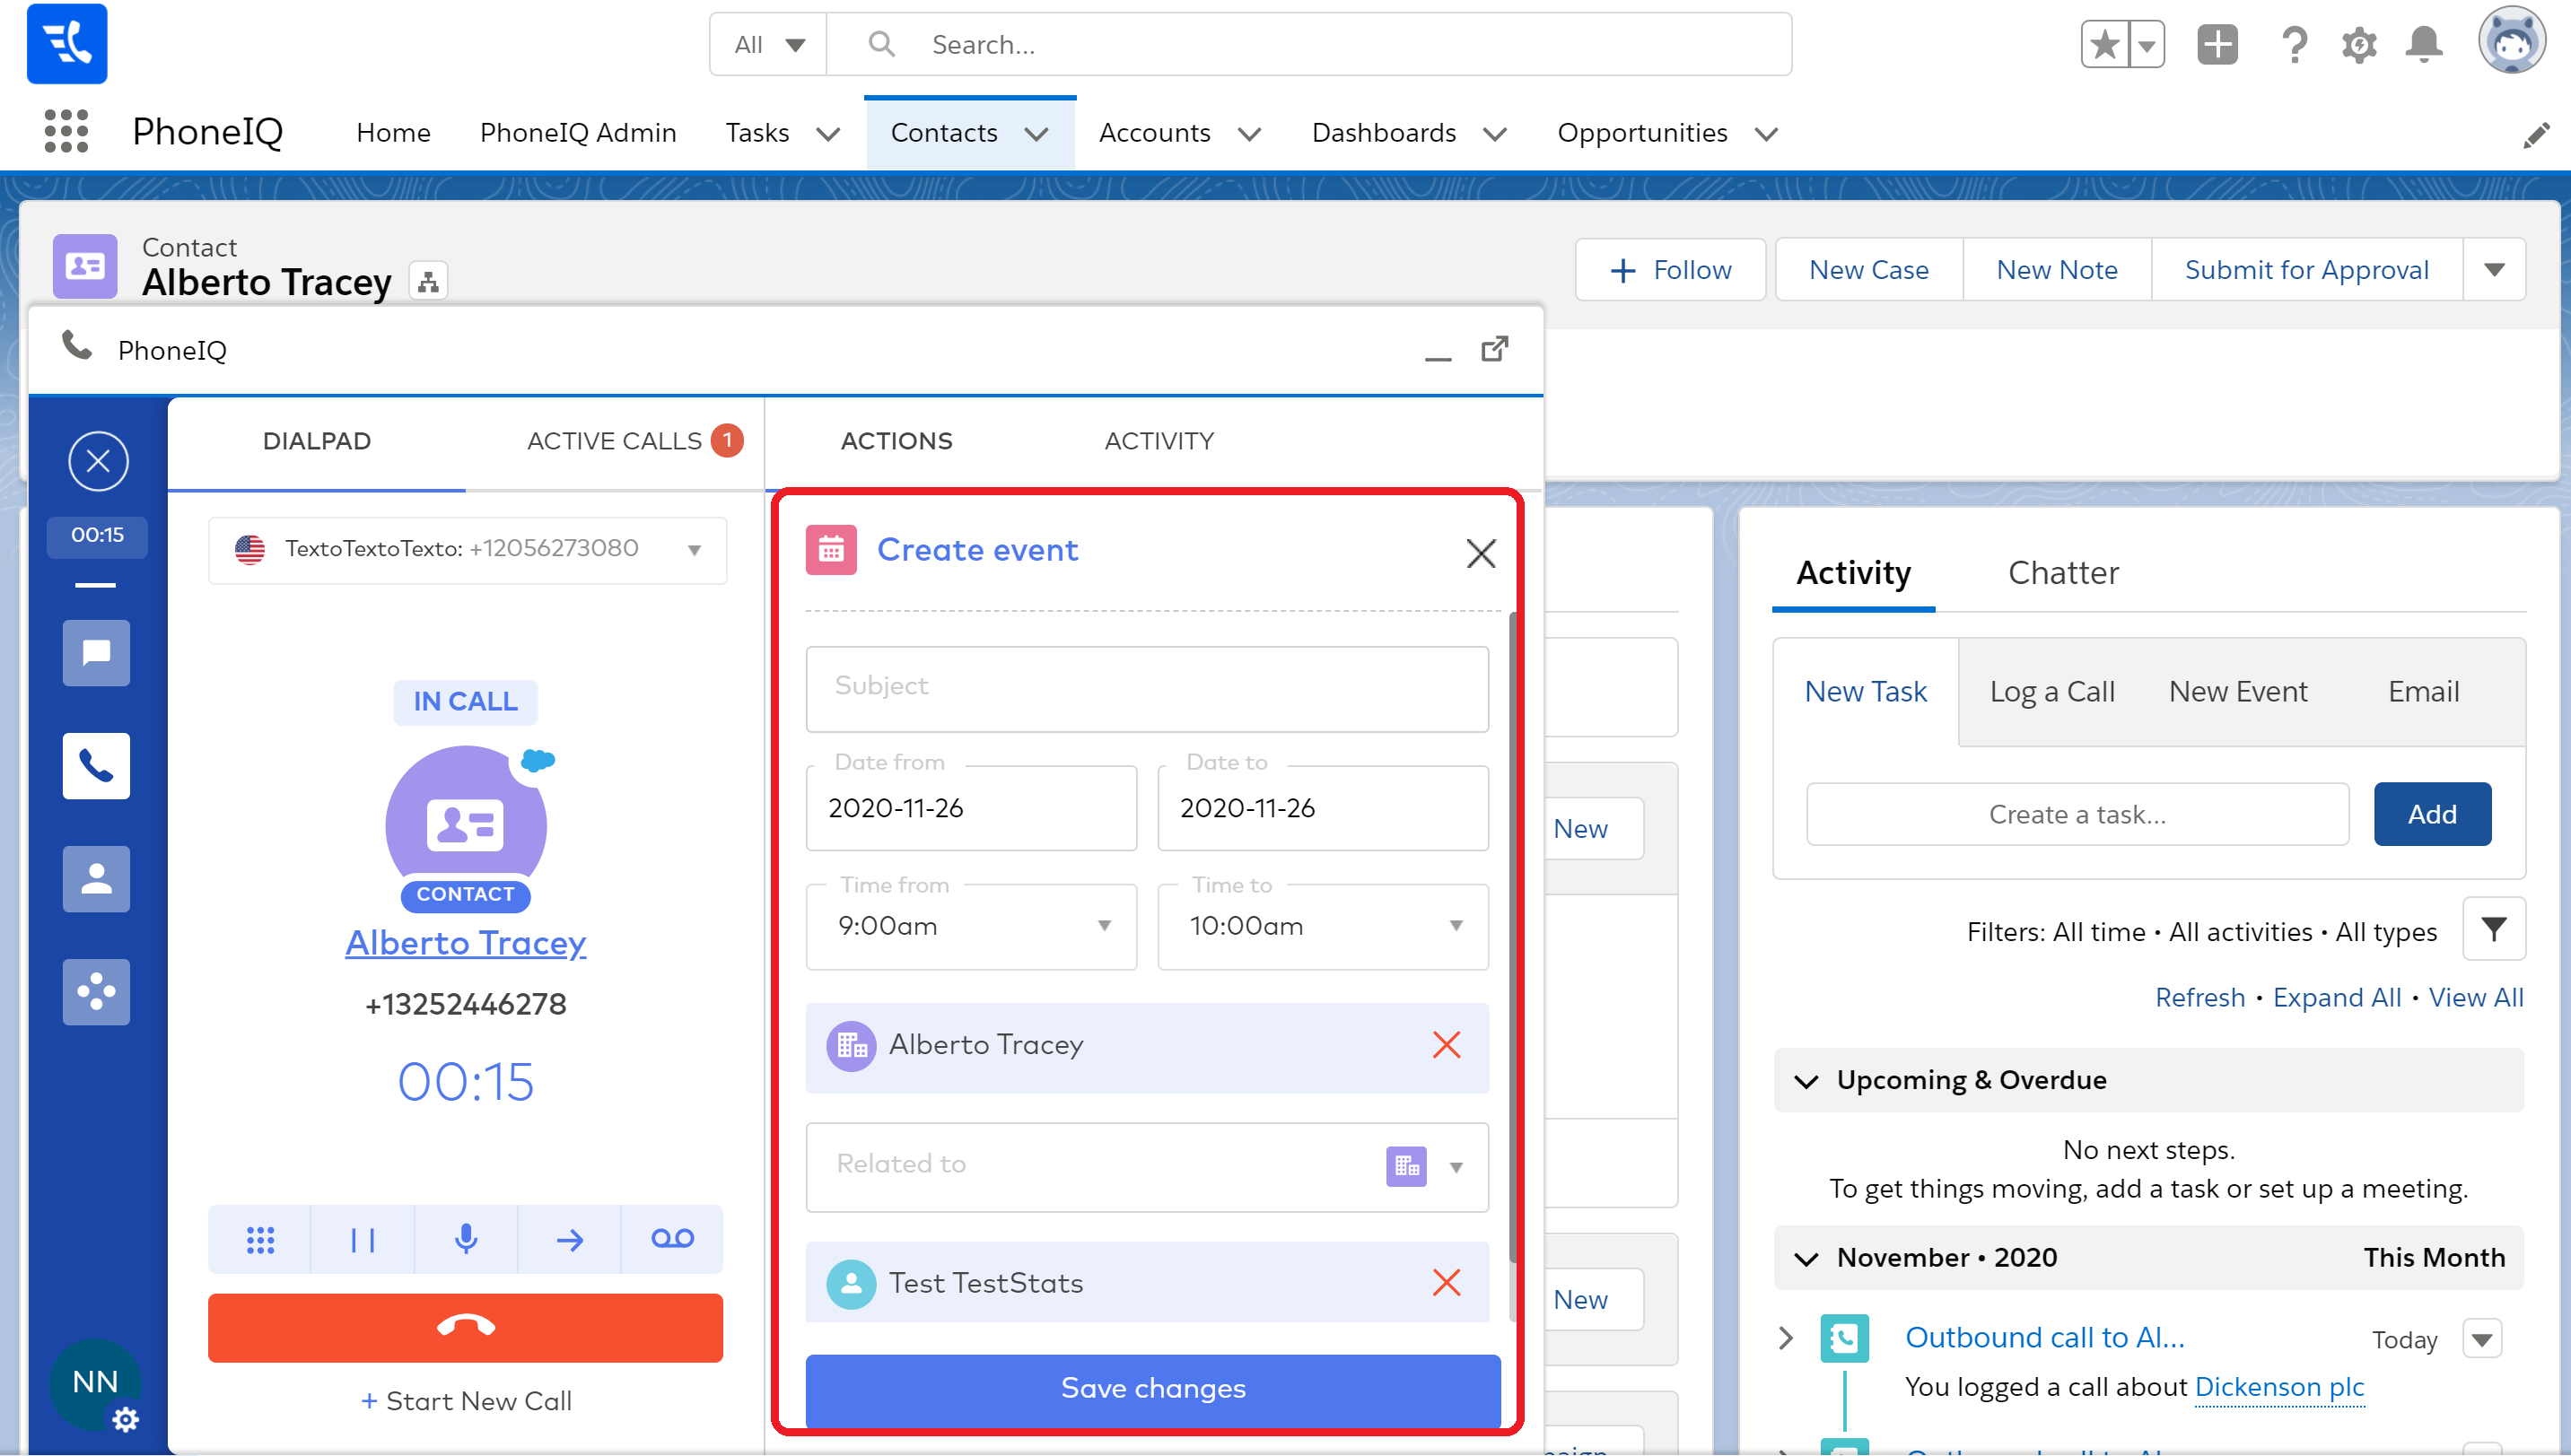Drop a voicemail with the voicemail icon

point(672,1240)
